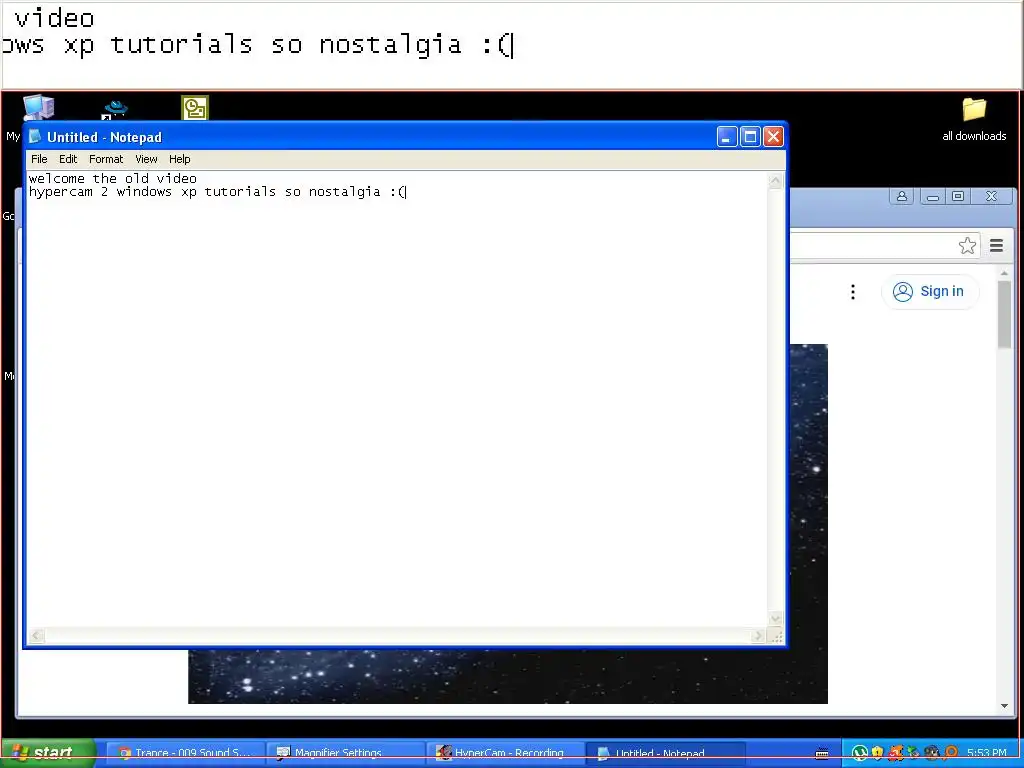The width and height of the screenshot is (1024, 768).
Task: Open the Chrome hamburger menu
Action: point(996,246)
